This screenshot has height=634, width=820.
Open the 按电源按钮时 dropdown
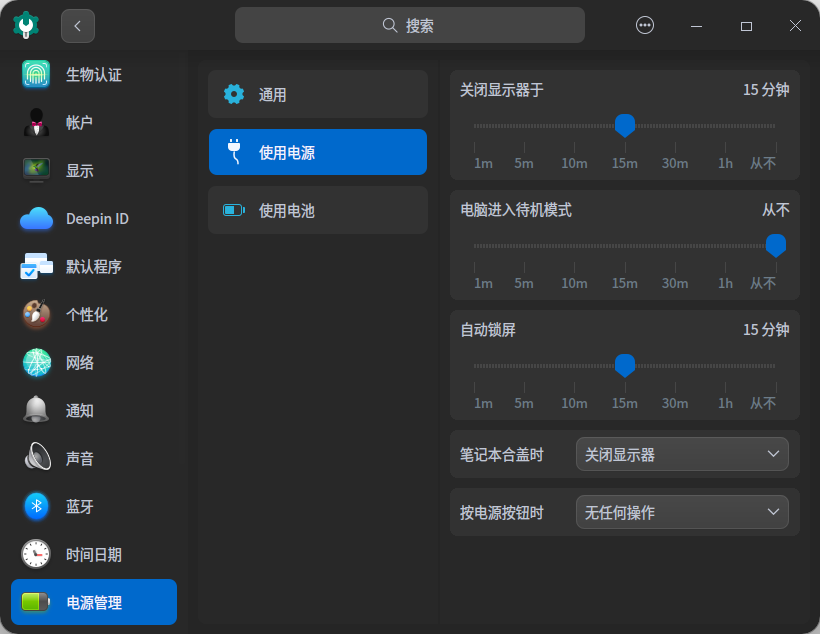coord(682,512)
